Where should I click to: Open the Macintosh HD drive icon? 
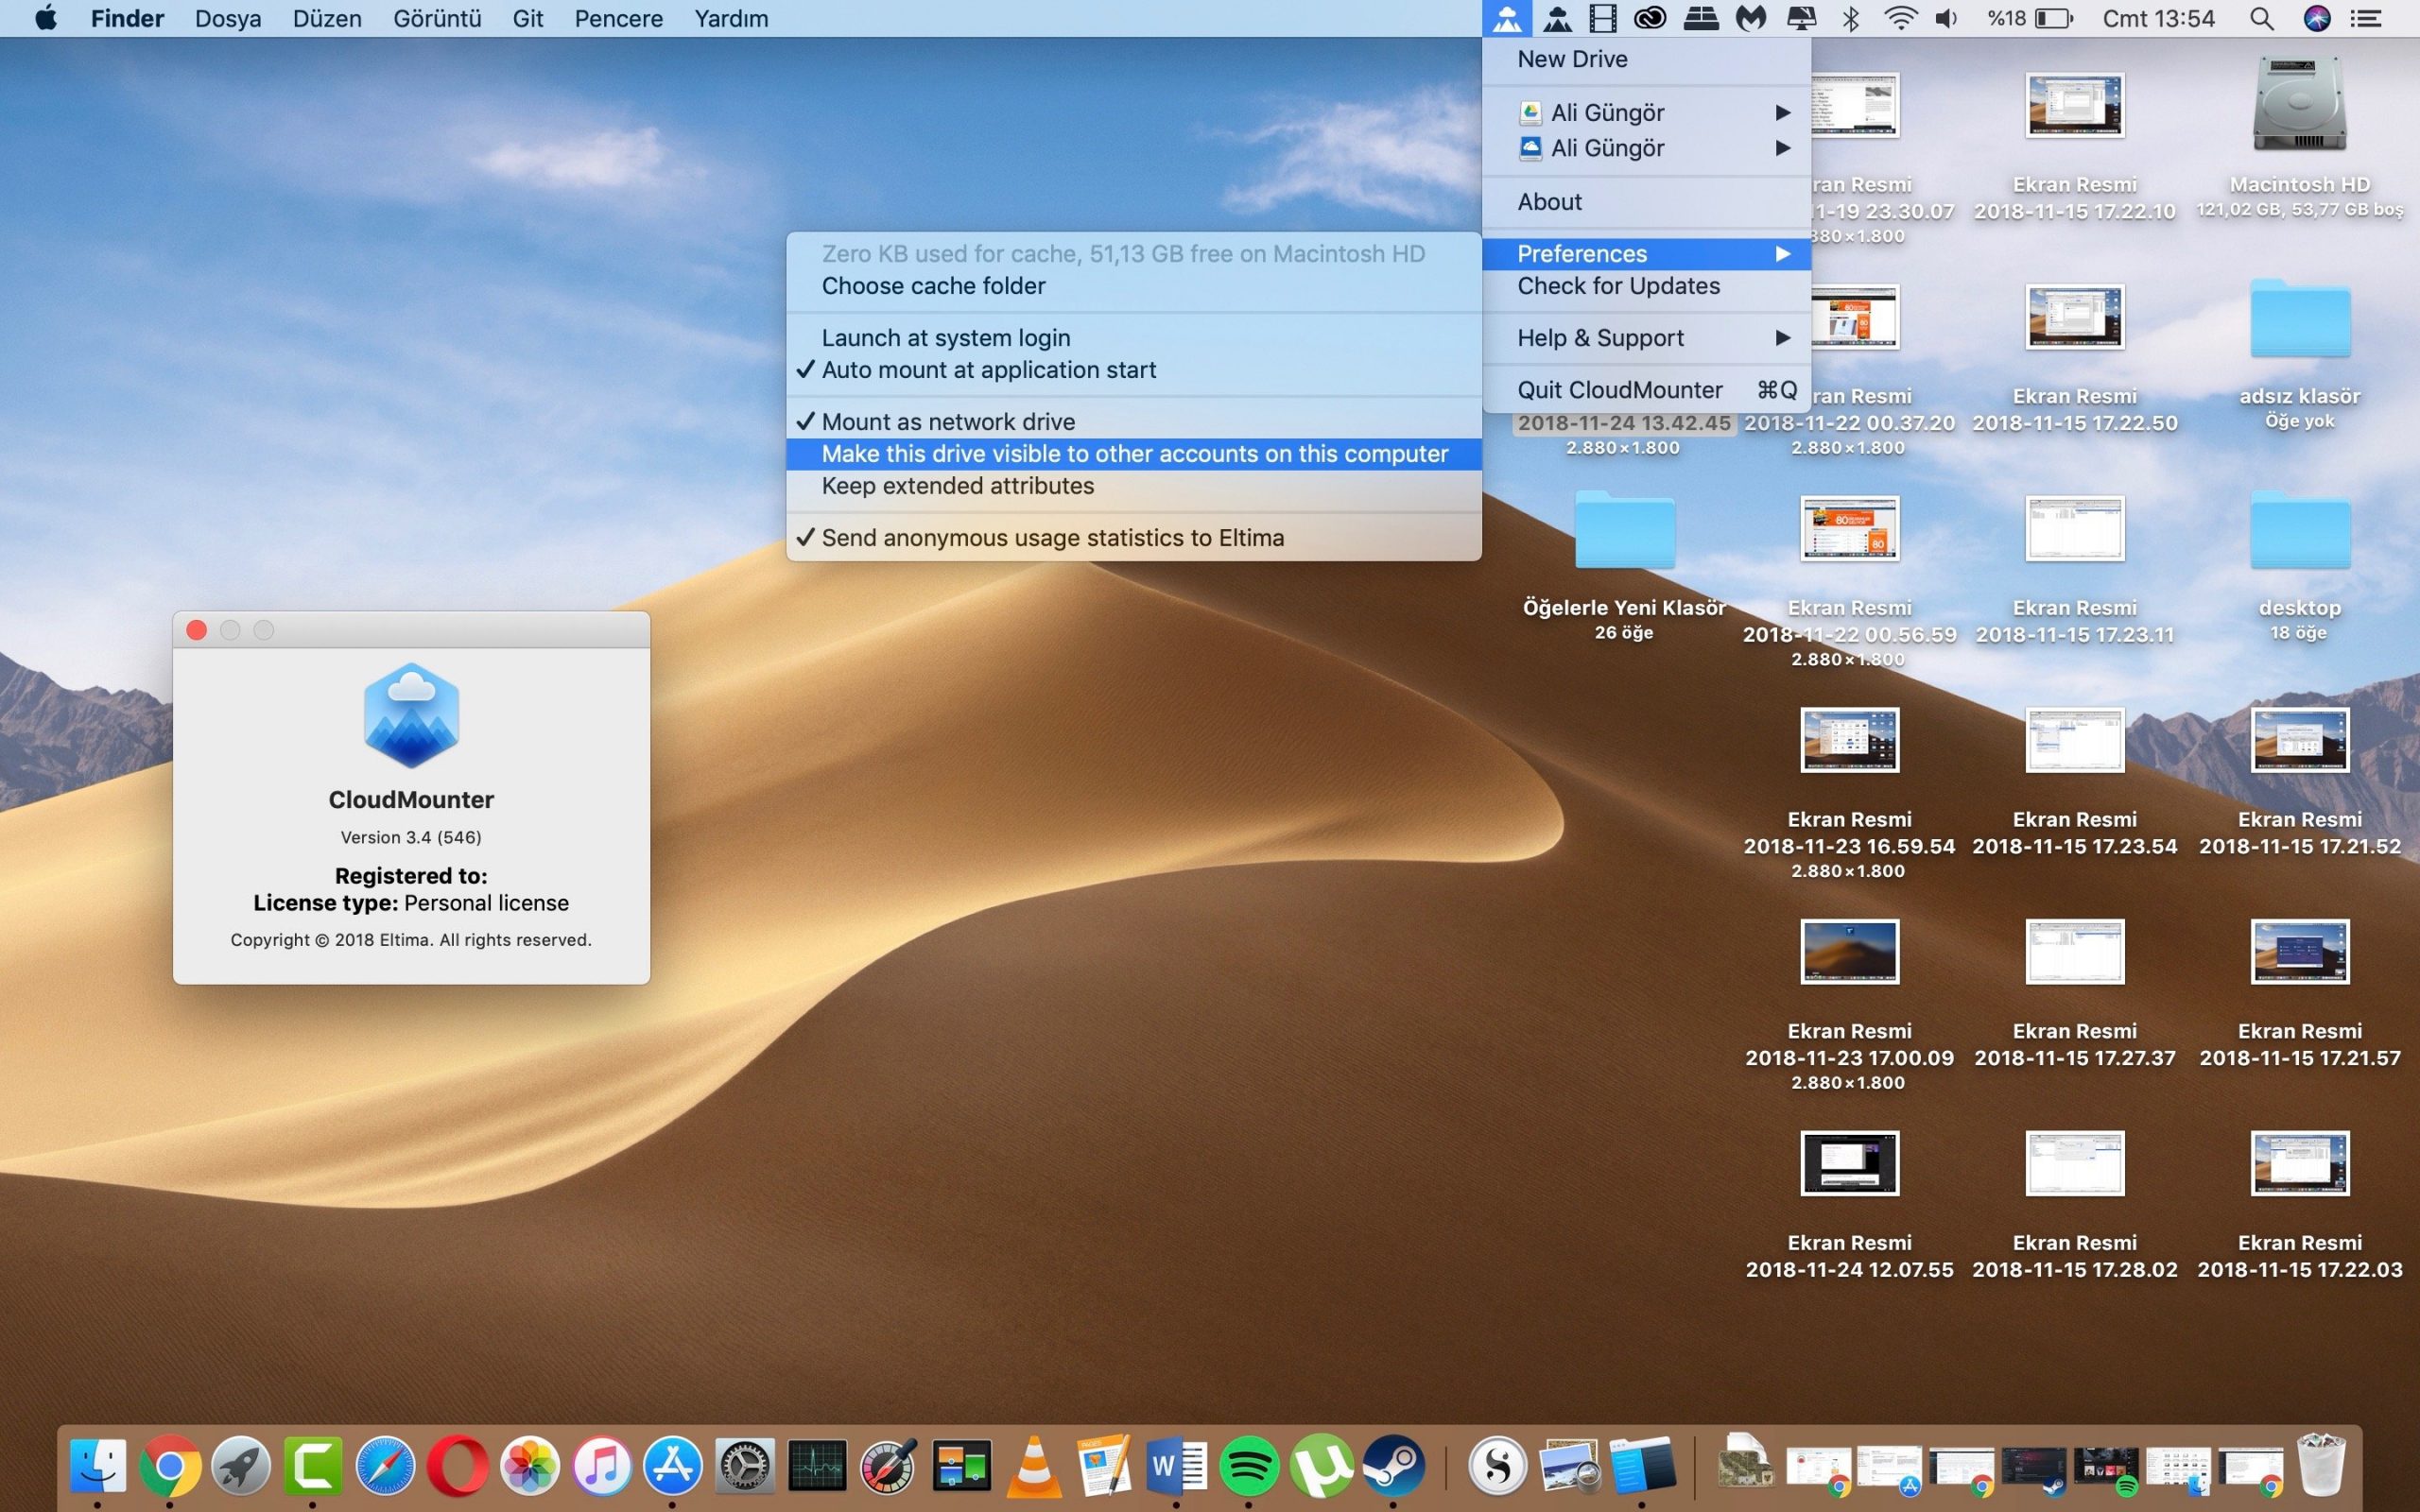click(x=2299, y=105)
